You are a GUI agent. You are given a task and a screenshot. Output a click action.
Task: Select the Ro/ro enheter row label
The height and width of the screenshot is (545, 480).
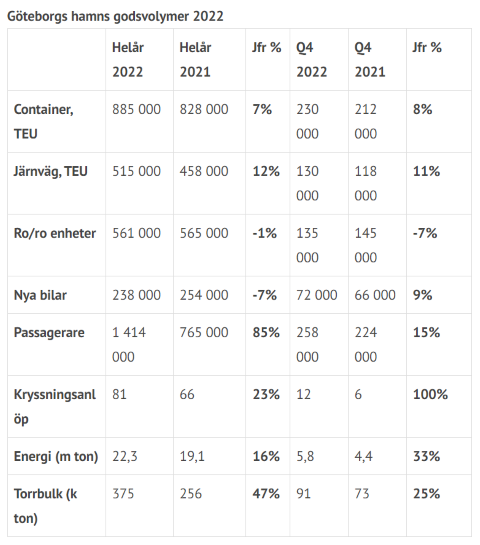click(x=55, y=233)
